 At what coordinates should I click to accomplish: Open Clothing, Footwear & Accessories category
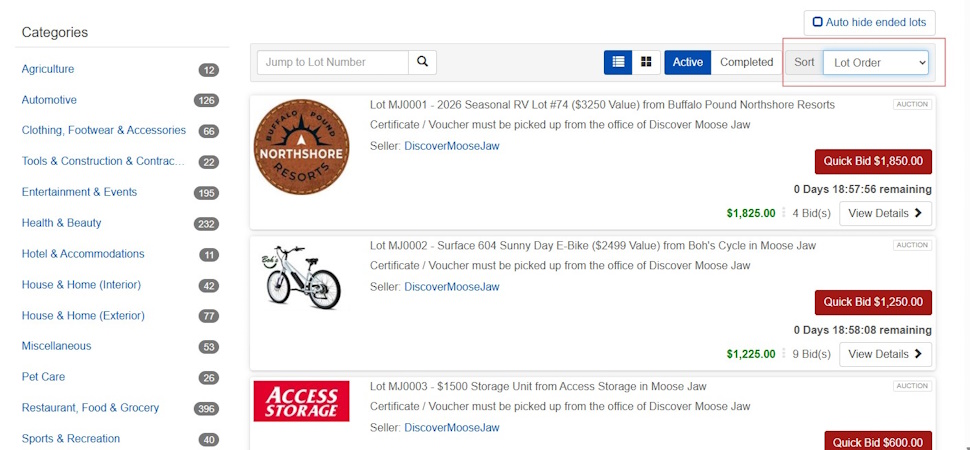[104, 130]
